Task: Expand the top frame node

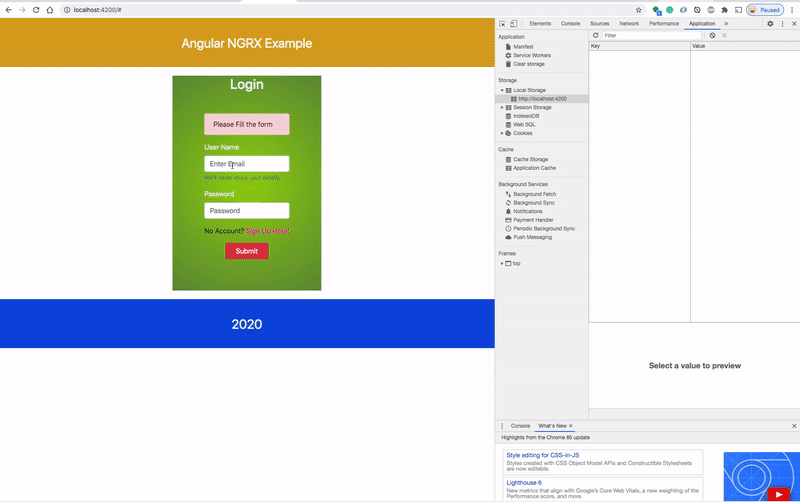Action: click(502, 264)
